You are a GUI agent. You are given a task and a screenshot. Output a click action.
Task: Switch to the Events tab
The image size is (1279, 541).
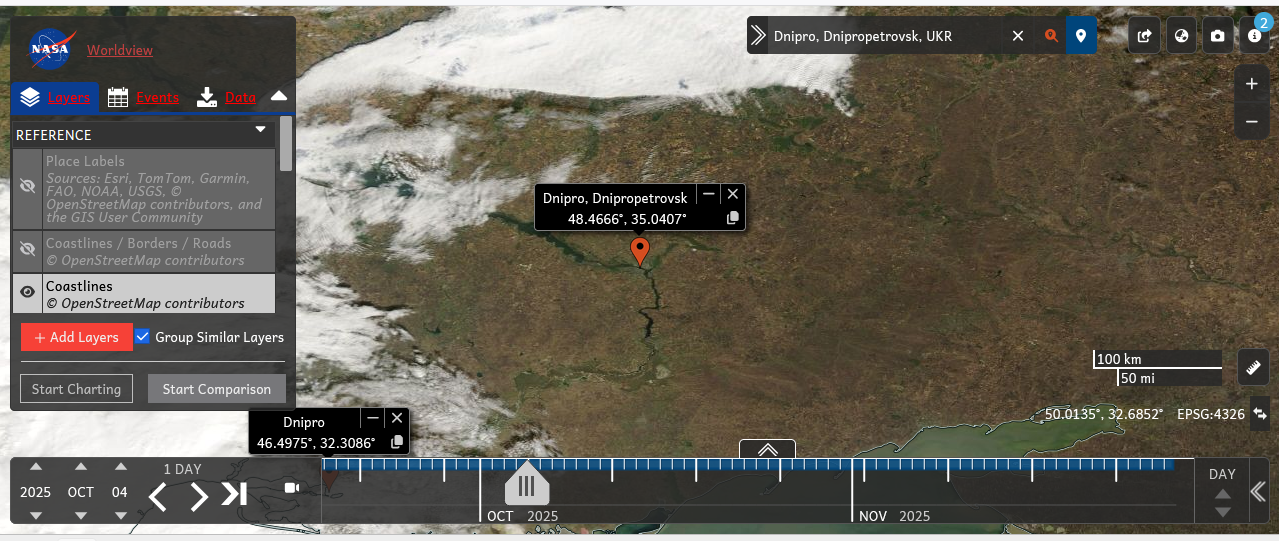143,97
